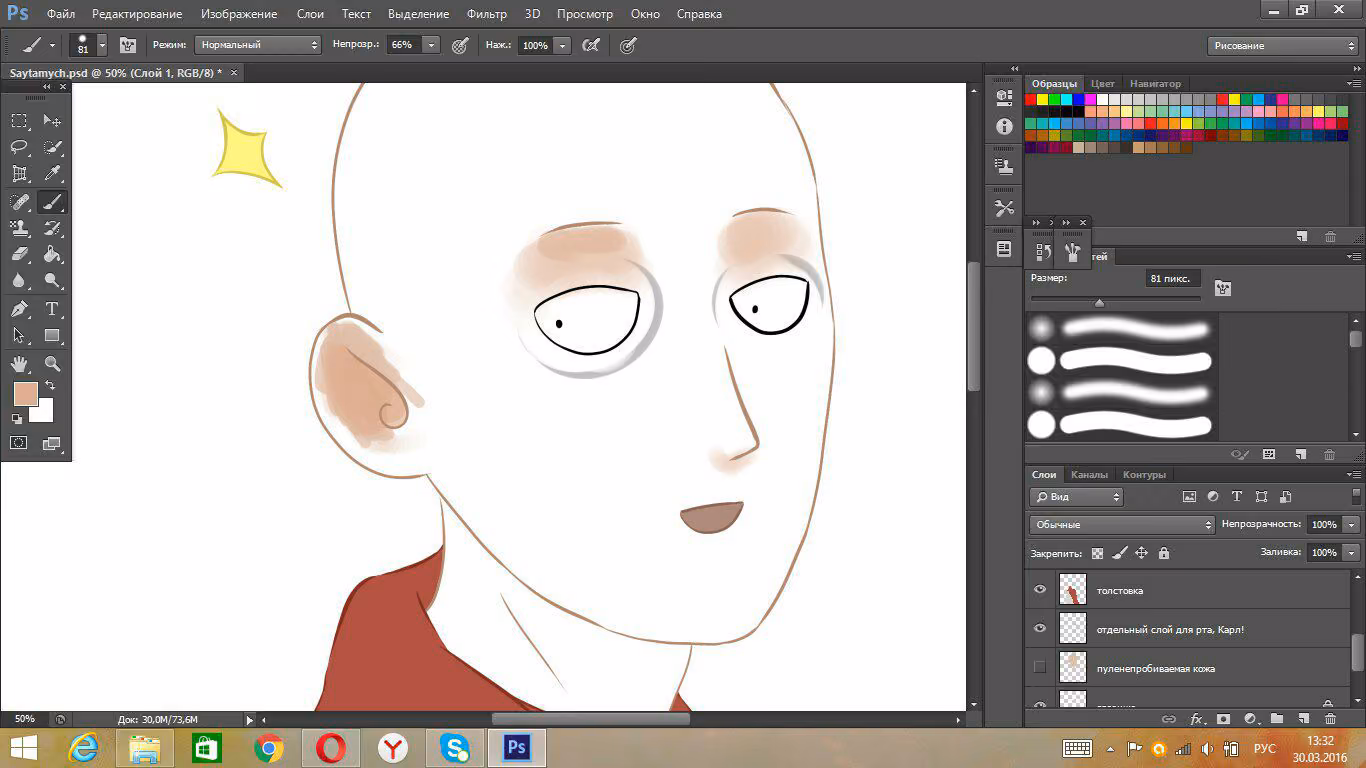Select the Quick Selection tool
Screen dimensions: 1366x768
52,148
